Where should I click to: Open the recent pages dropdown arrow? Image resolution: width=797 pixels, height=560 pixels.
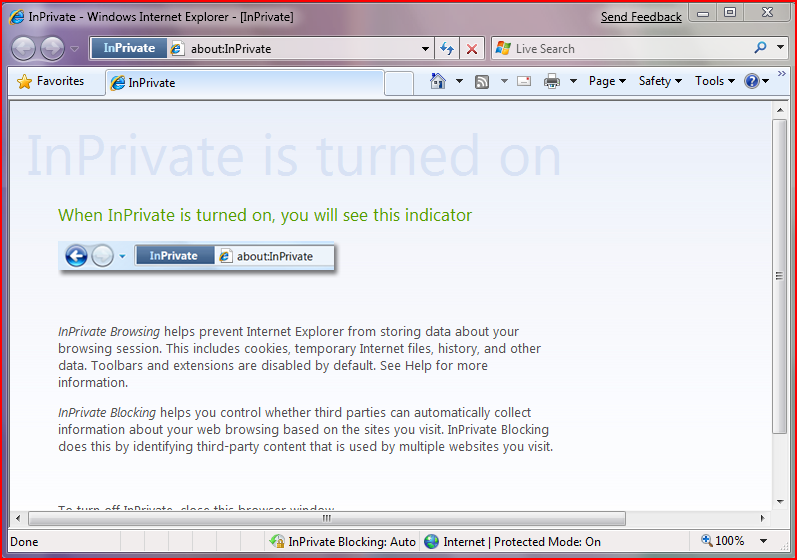point(75,49)
